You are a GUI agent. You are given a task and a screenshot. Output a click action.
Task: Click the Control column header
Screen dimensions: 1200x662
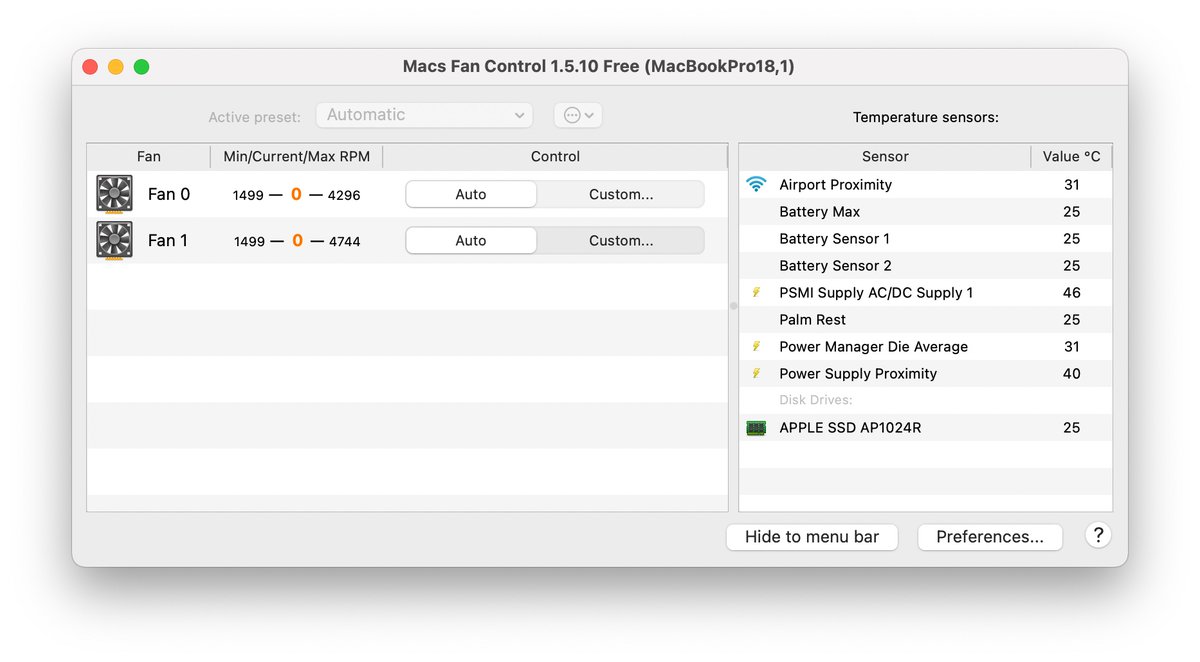555,156
